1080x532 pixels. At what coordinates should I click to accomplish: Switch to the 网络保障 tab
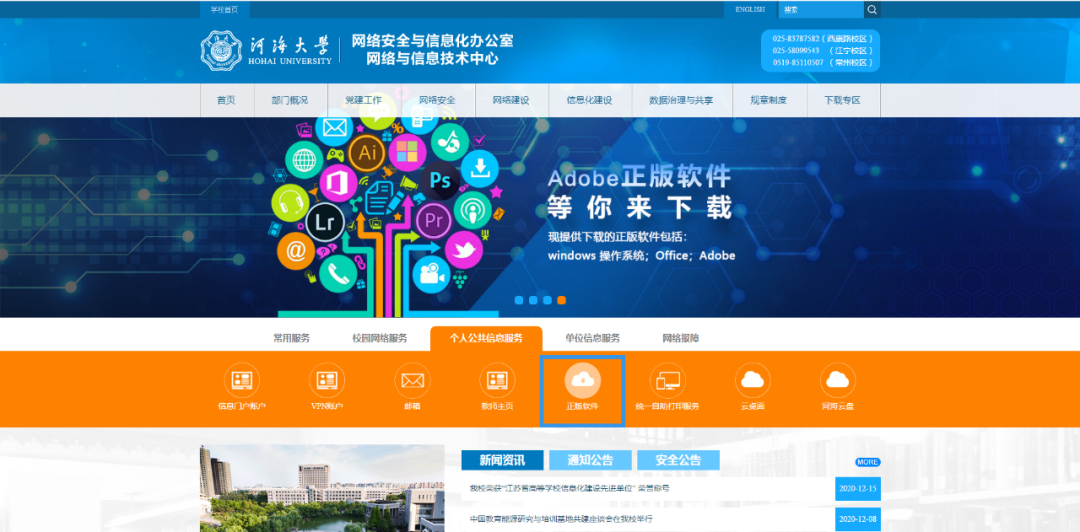coord(681,338)
